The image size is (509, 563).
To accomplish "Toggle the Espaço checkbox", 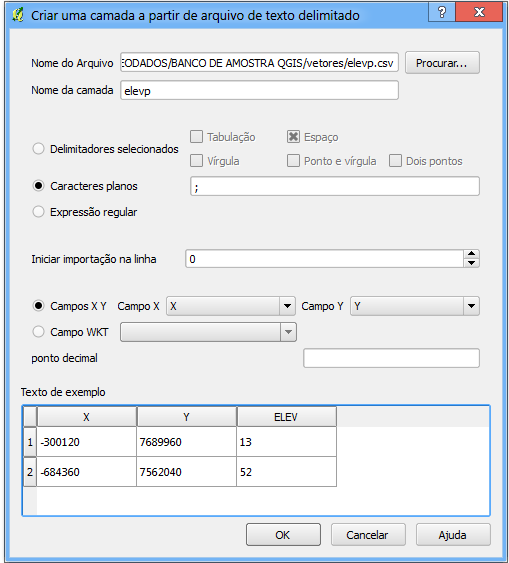I will (x=293, y=137).
